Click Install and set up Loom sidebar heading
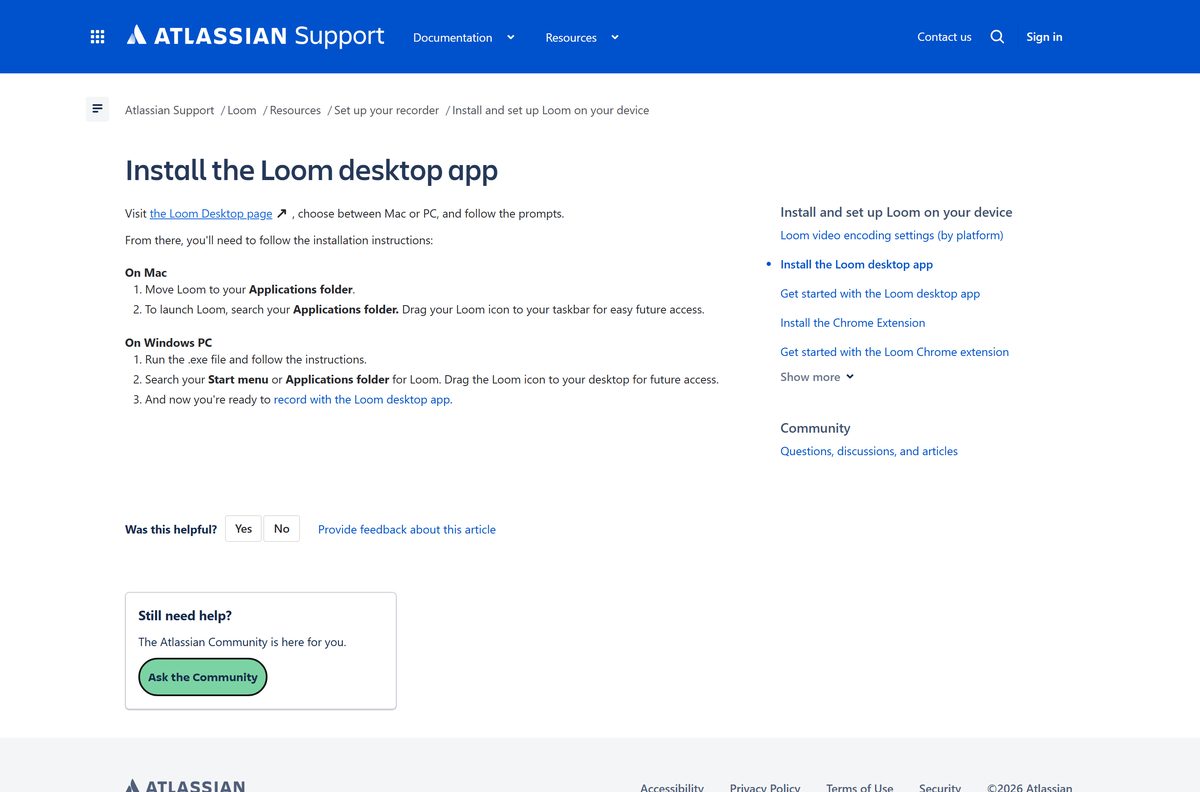1200x792 pixels. (896, 212)
